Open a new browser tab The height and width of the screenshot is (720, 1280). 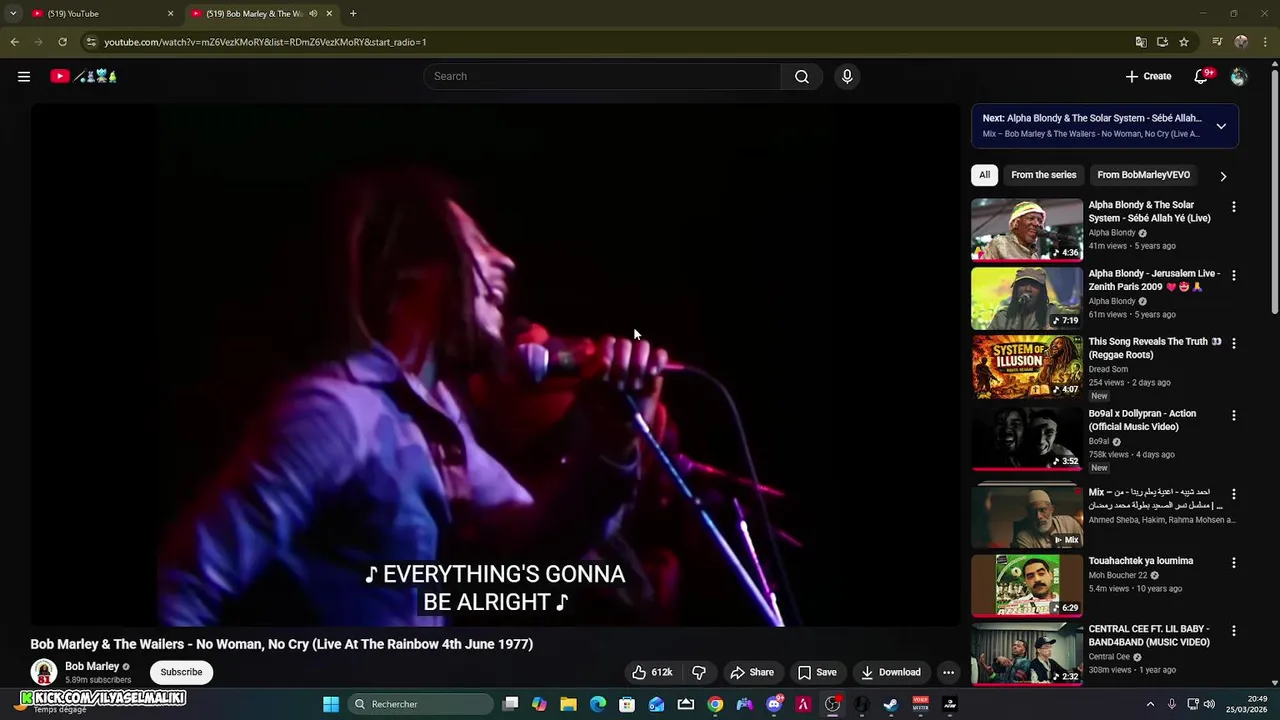(x=353, y=13)
